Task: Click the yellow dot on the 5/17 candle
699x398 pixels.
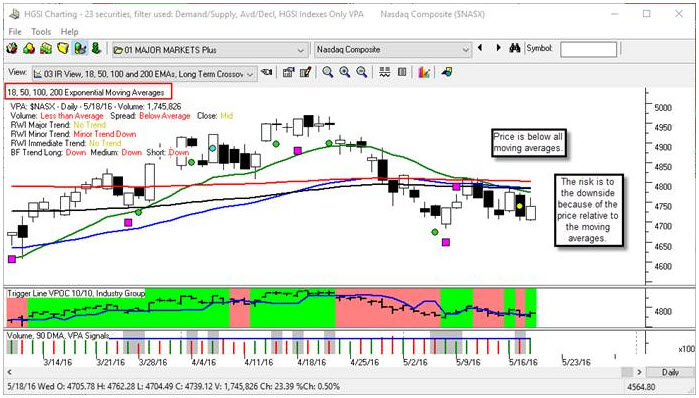Action: click(520, 206)
